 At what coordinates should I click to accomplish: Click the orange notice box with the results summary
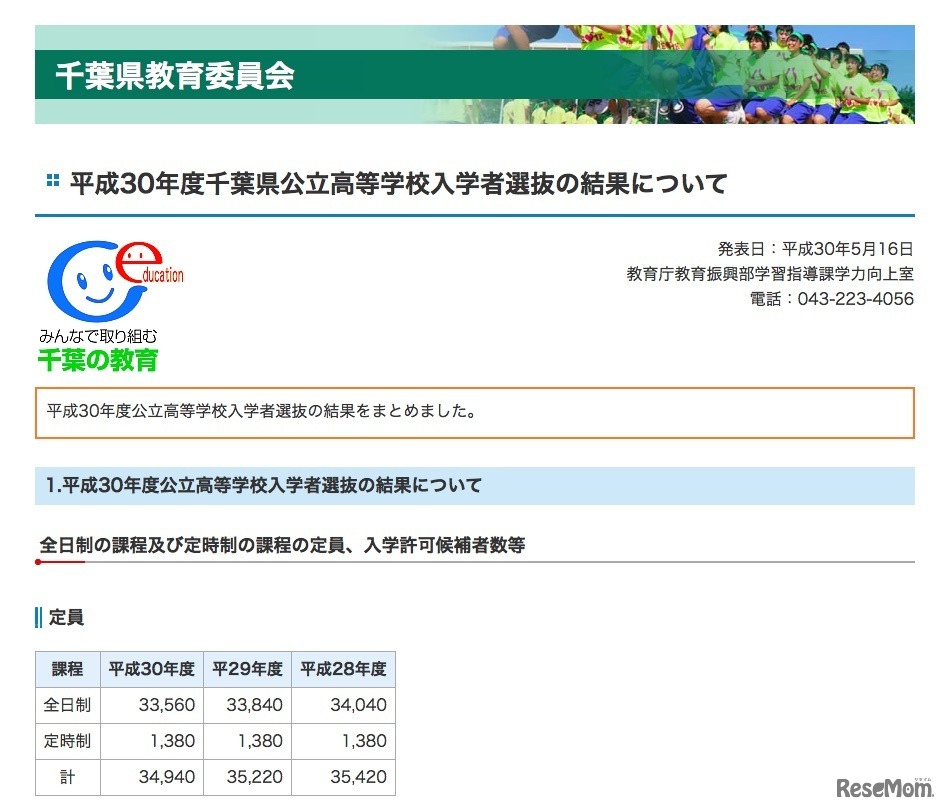[474, 412]
